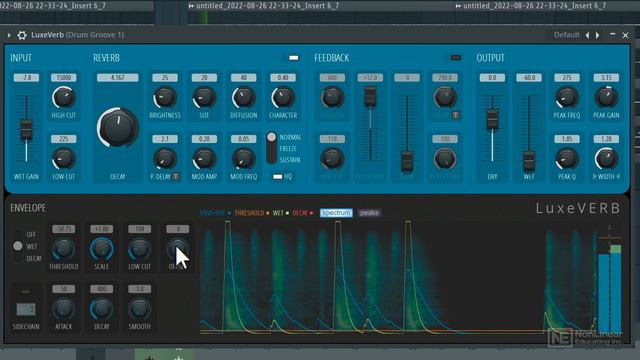Toggle the Feedback section enable switch
640x360 pixels.
pos(456,58)
